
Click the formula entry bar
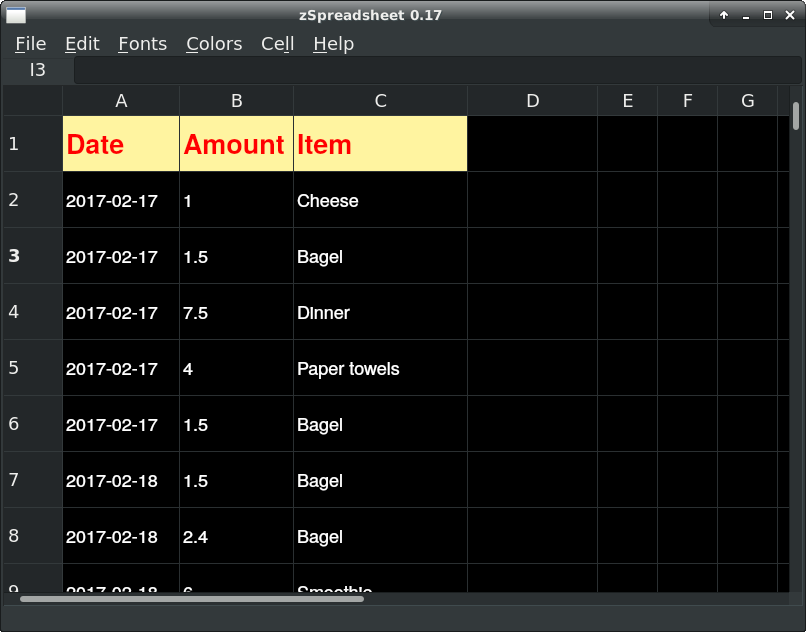tap(438, 70)
